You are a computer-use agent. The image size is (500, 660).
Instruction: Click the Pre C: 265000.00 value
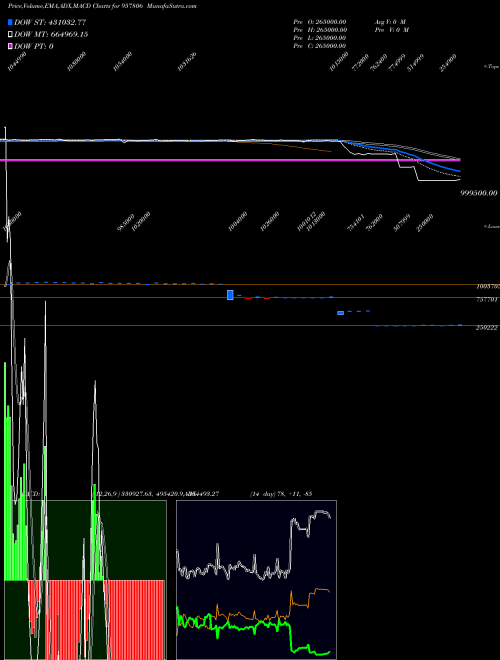(x=320, y=46)
